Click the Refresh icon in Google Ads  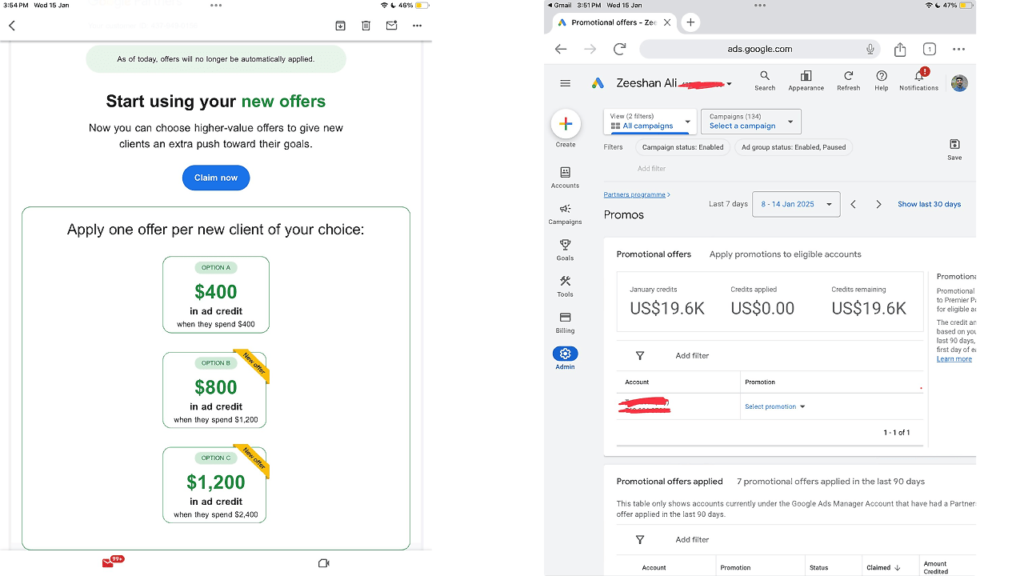(x=848, y=81)
